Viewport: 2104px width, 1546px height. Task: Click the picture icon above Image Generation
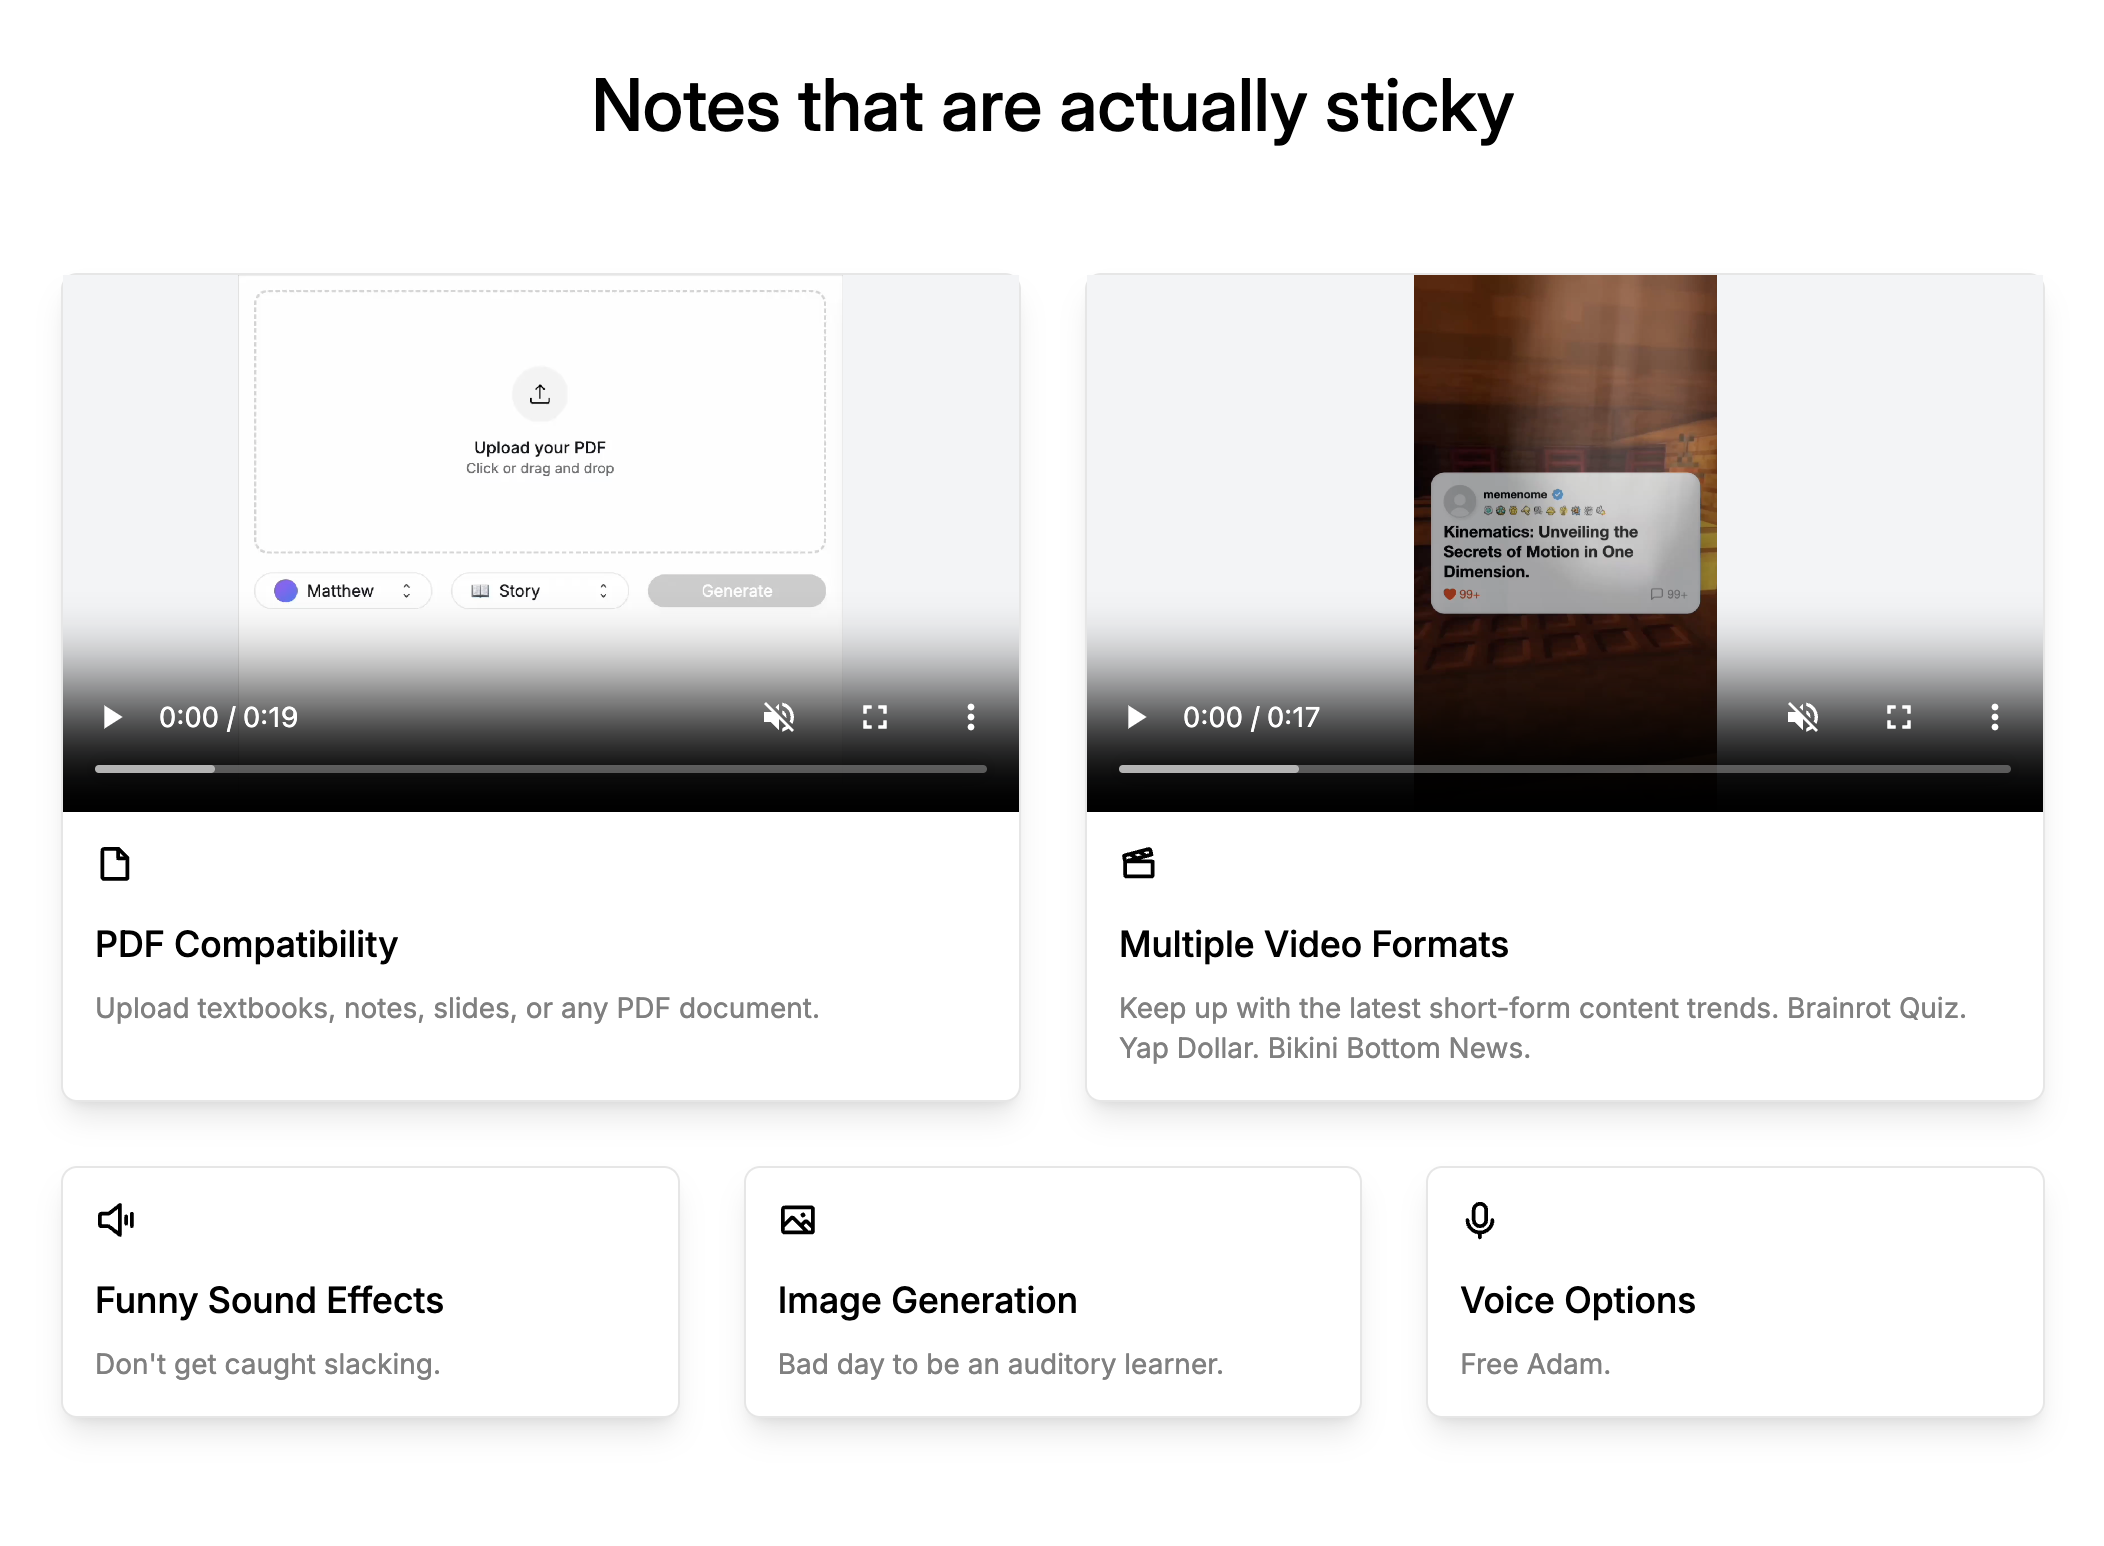(798, 1220)
